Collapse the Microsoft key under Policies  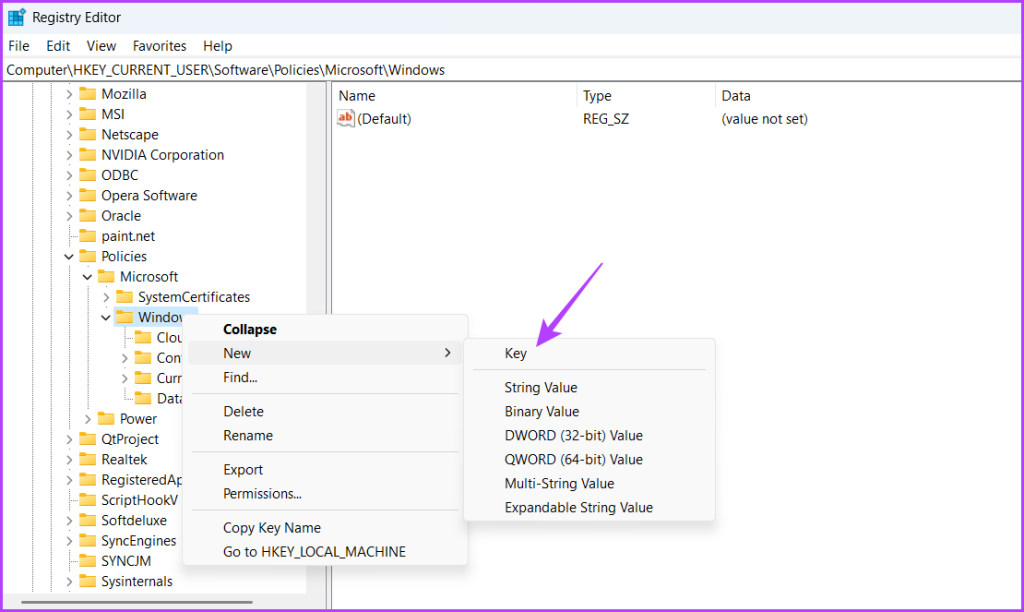pyautogui.click(x=88, y=277)
